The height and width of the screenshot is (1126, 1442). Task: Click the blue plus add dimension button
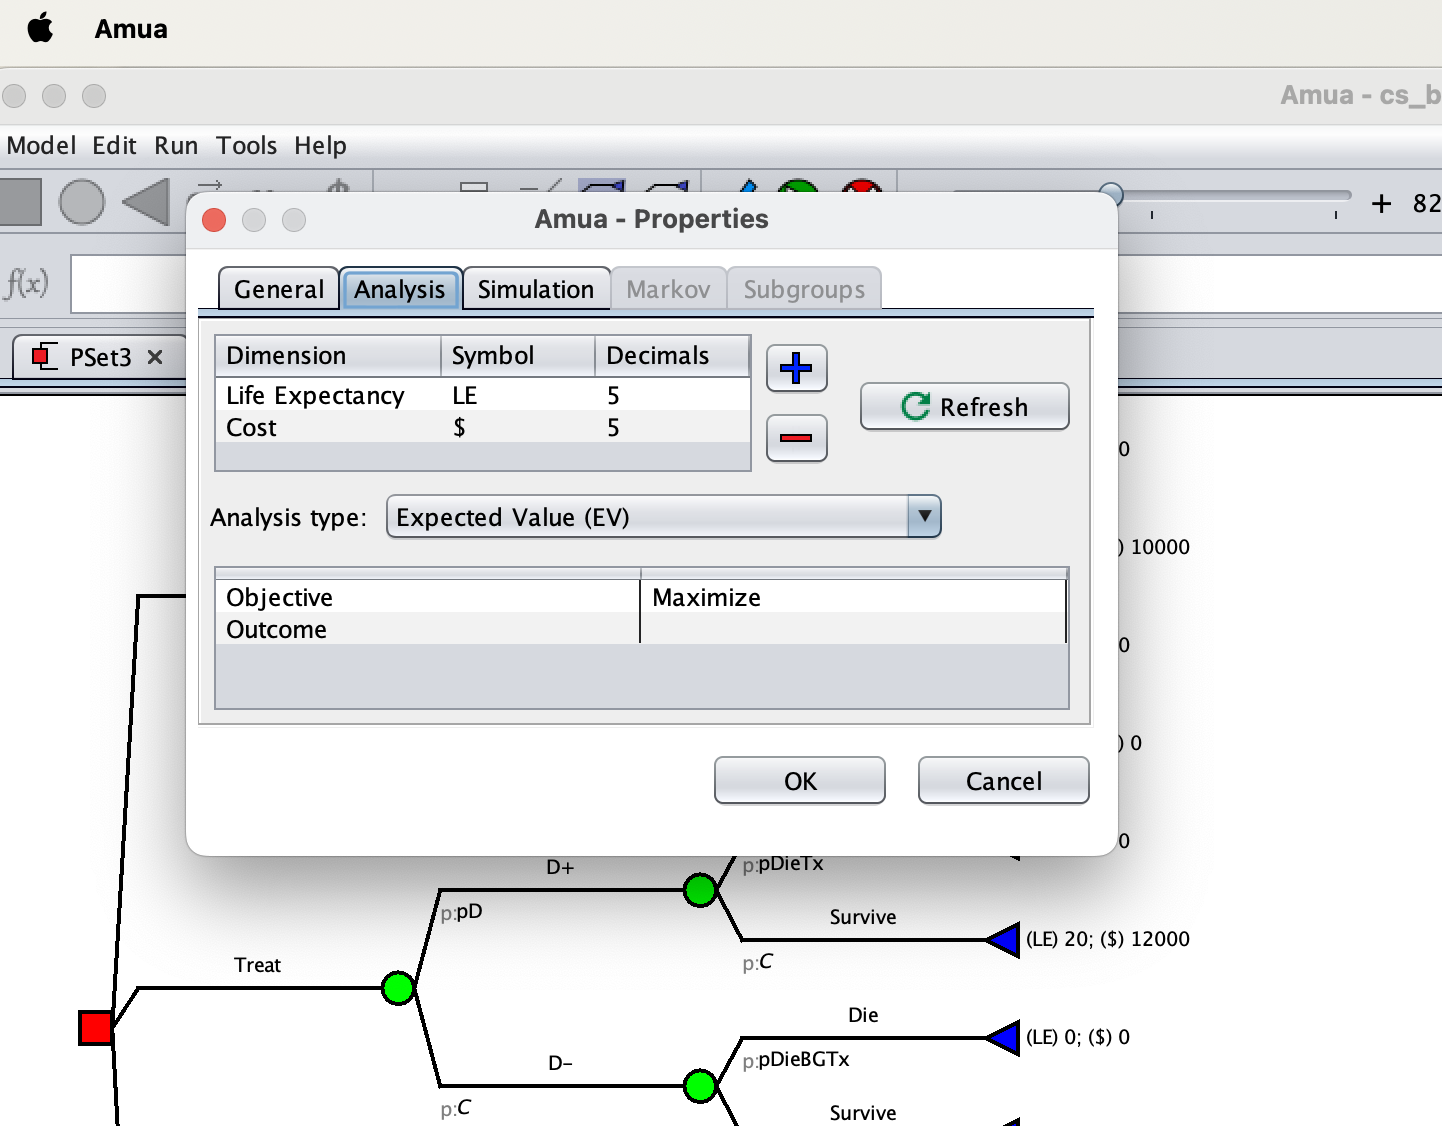796,368
